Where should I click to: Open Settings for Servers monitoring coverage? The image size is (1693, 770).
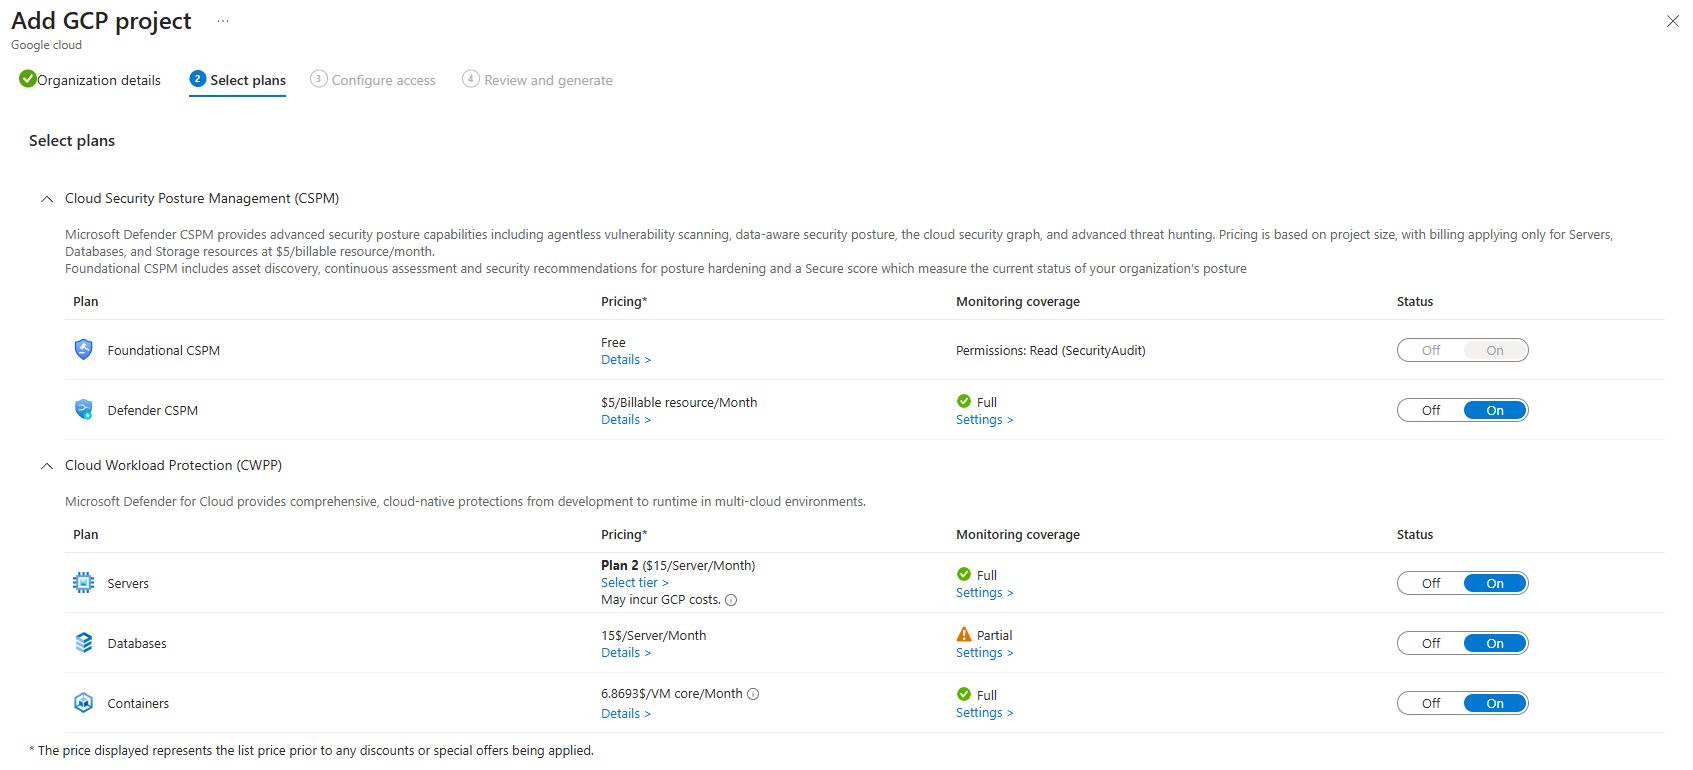pos(985,593)
